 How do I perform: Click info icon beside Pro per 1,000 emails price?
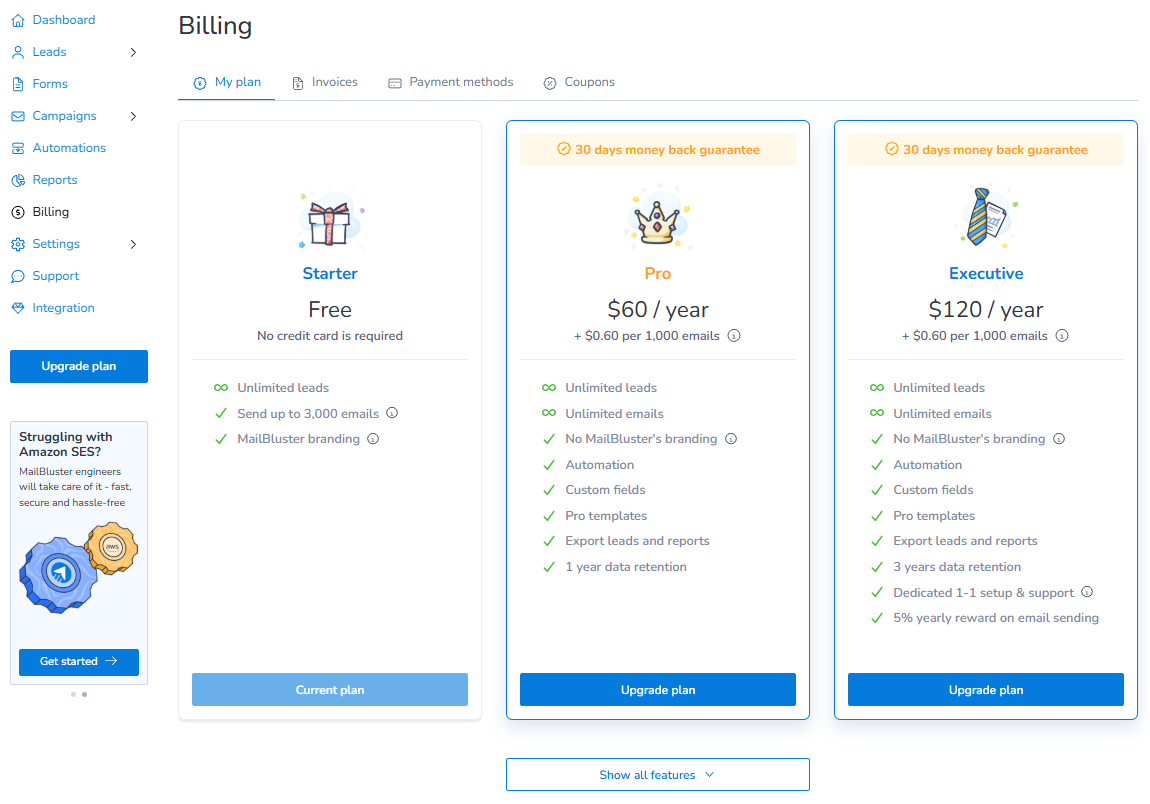[x=734, y=335]
